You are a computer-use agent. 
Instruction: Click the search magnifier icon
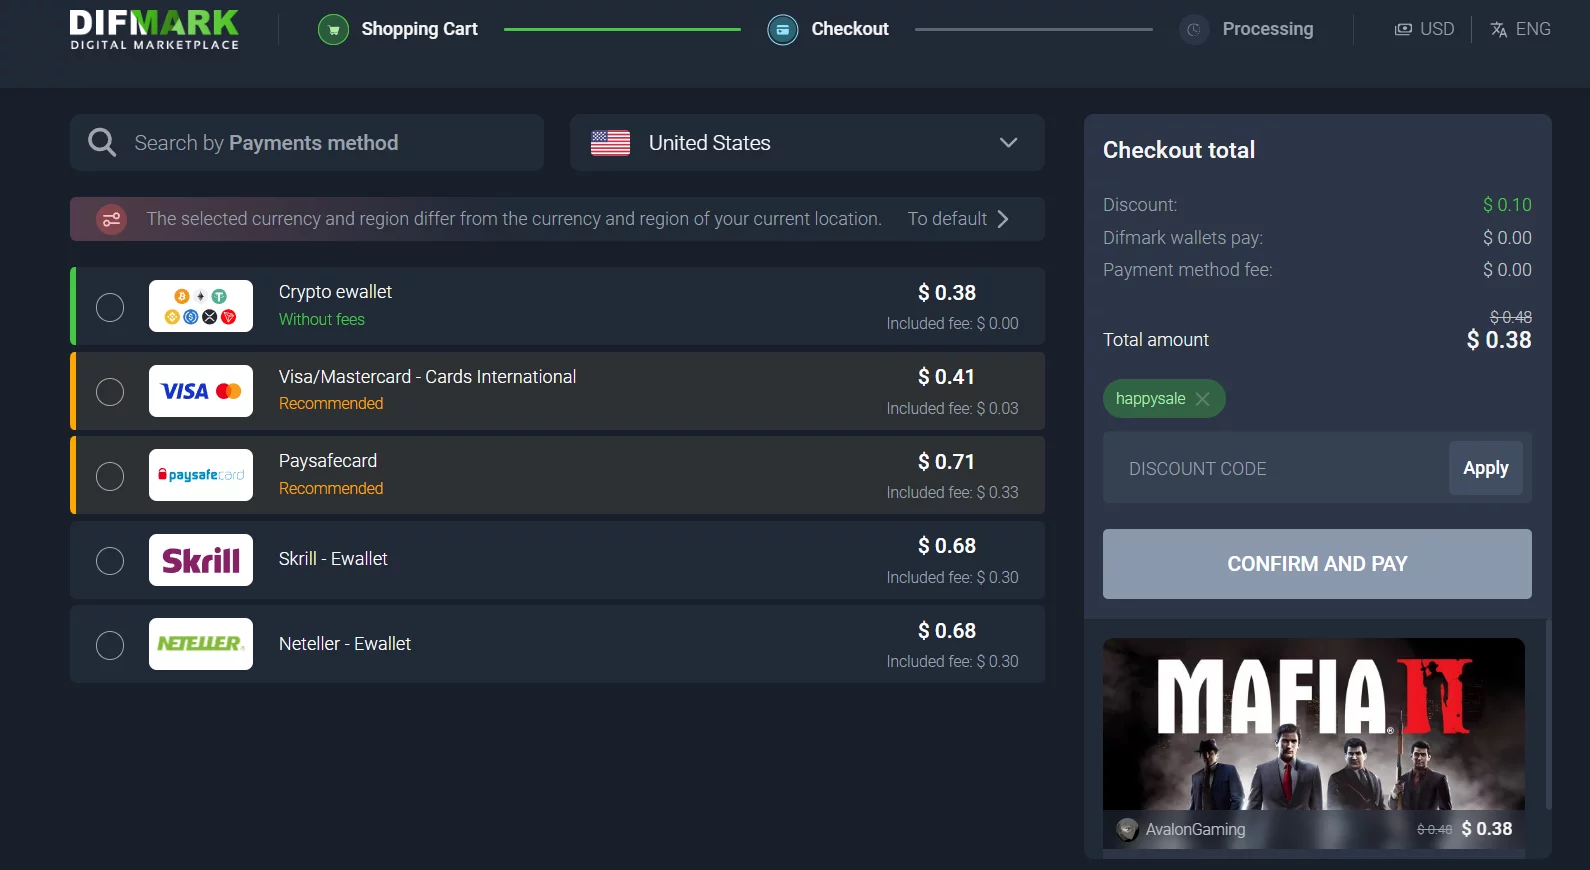(102, 142)
